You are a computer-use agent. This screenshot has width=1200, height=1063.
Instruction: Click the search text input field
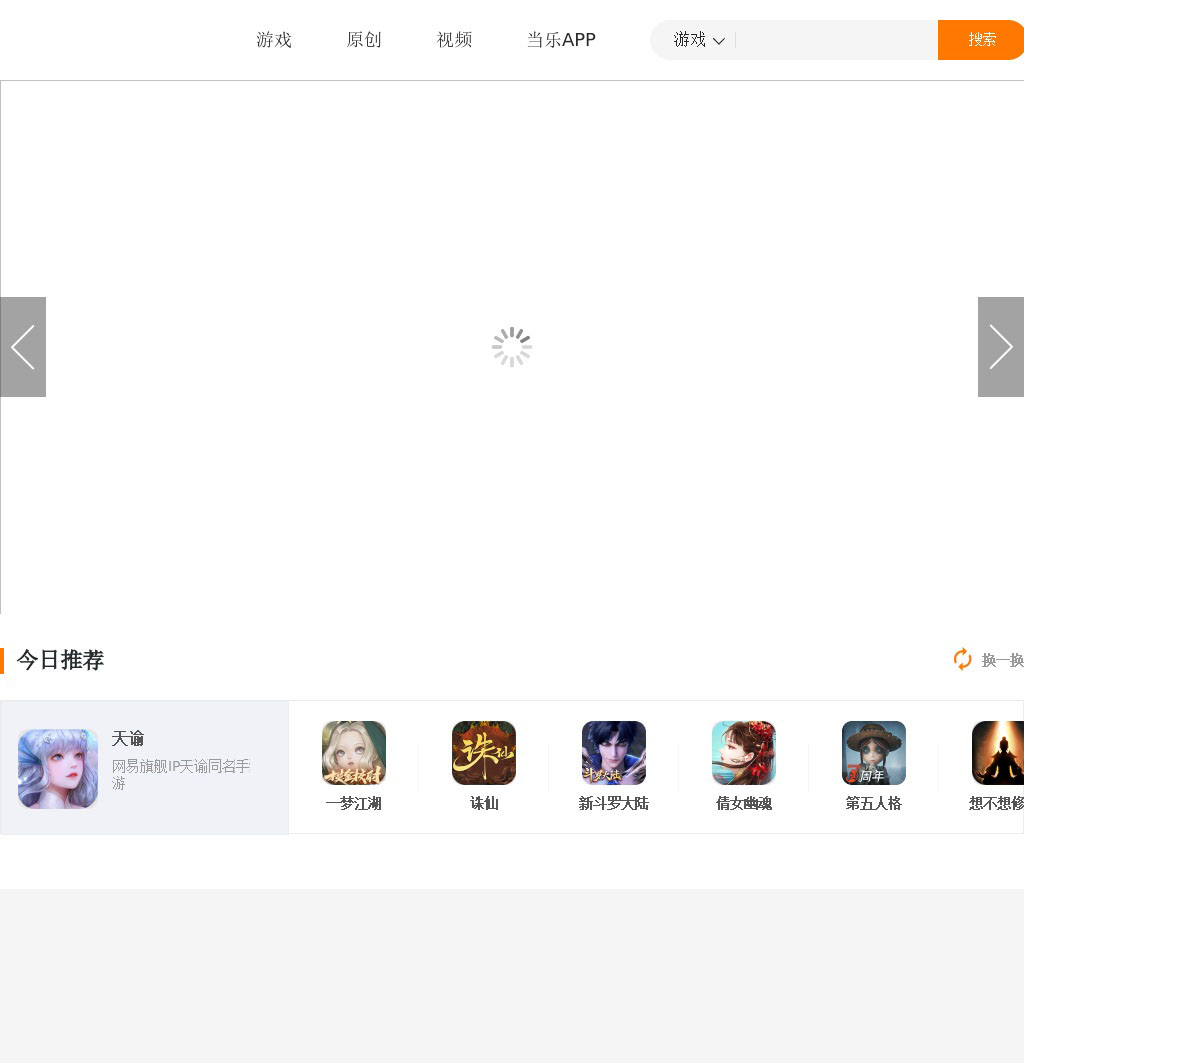point(837,40)
